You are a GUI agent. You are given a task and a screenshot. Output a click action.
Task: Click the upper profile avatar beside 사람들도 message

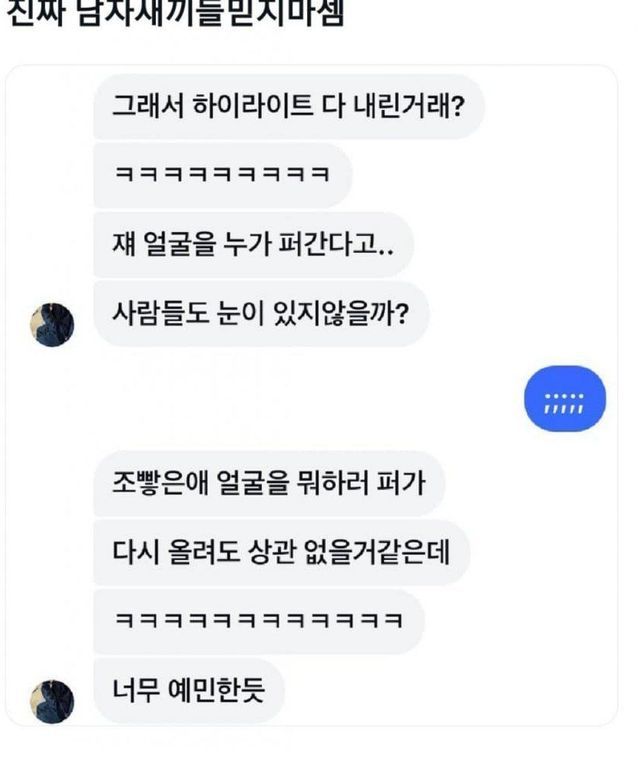pyautogui.click(x=53, y=325)
